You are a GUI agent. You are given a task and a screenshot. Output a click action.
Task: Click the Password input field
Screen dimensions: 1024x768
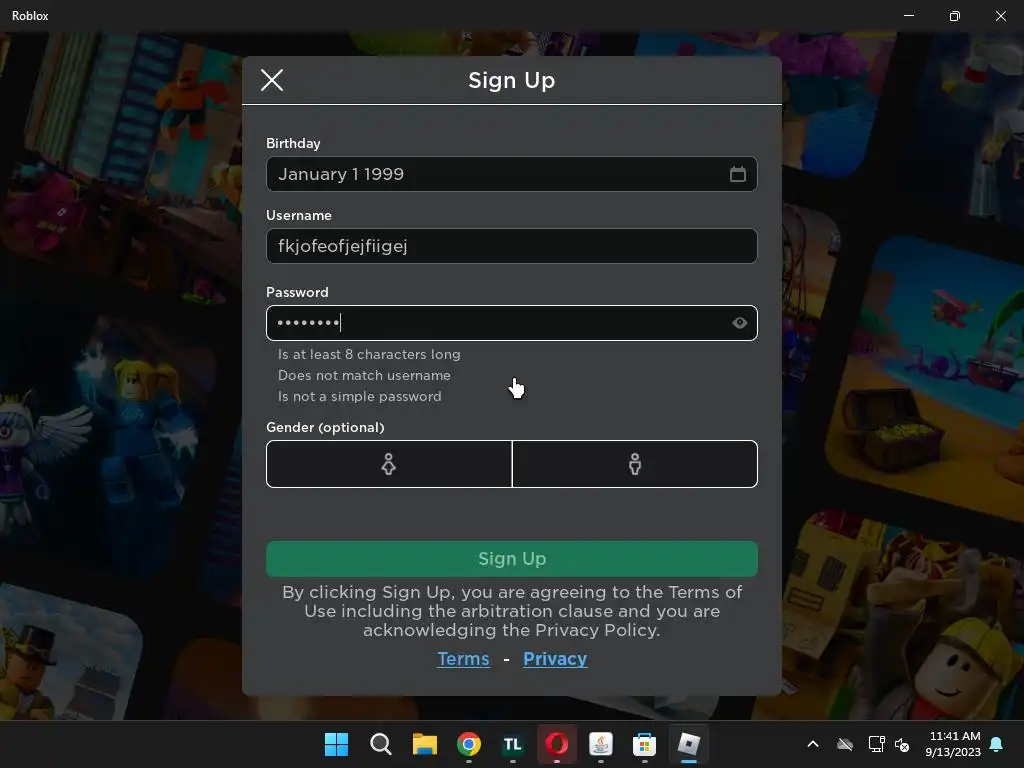(511, 323)
